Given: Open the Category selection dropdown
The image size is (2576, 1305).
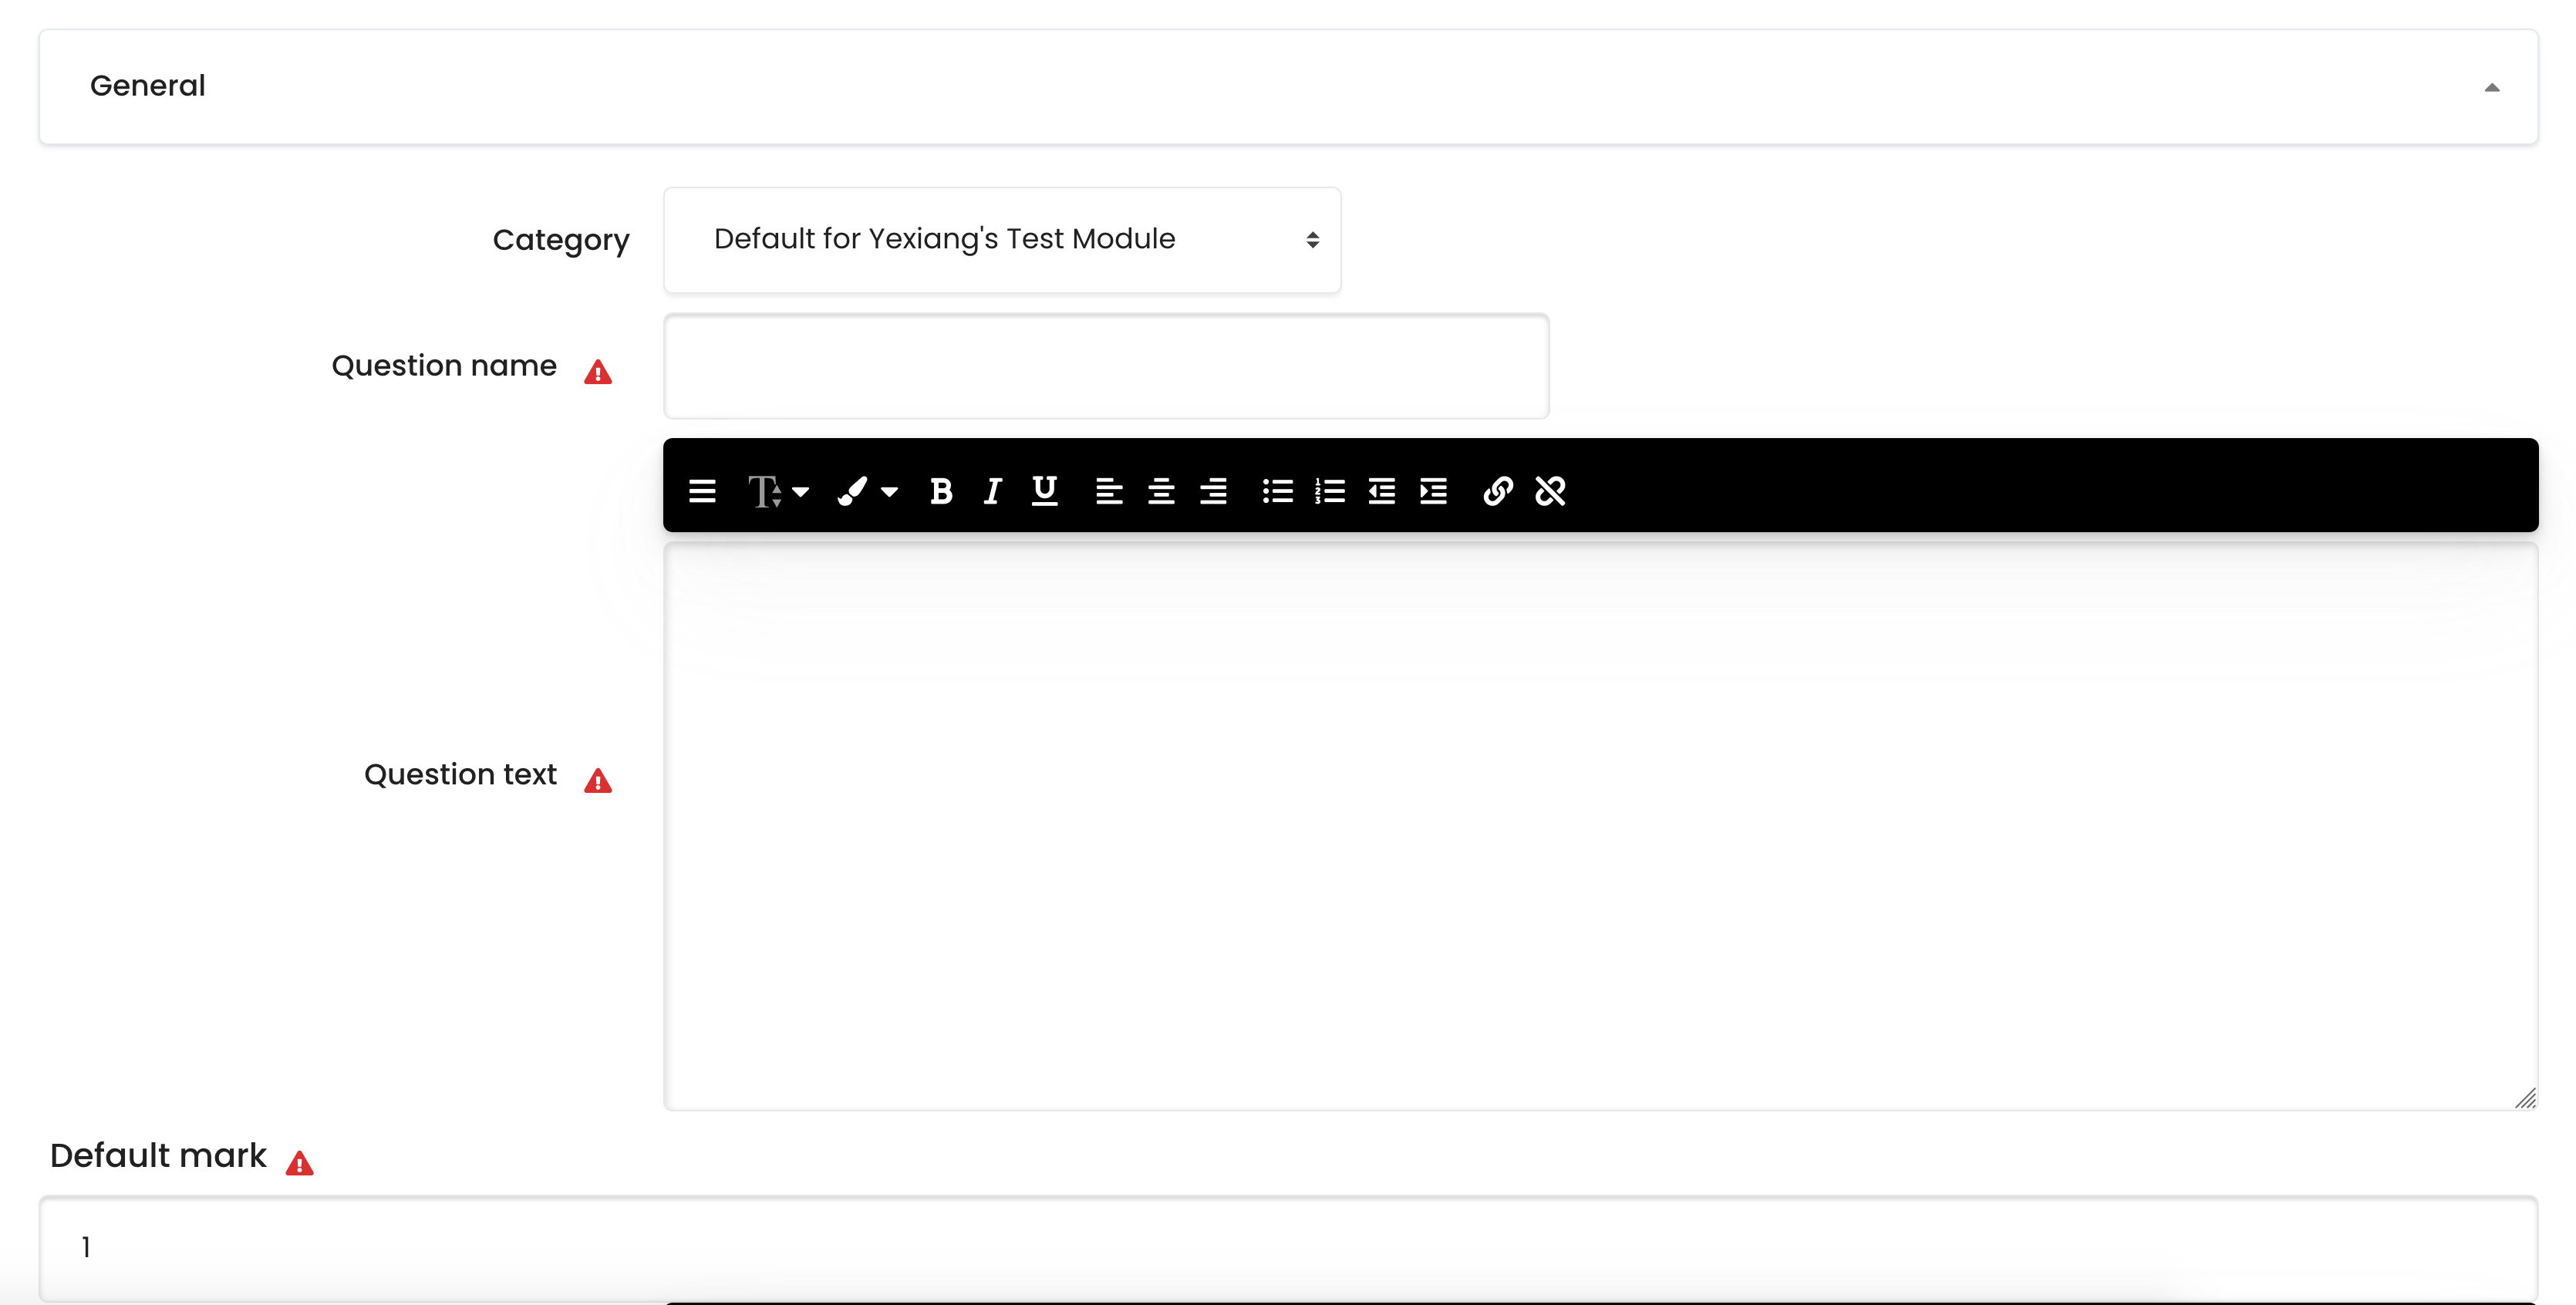Looking at the screenshot, I should (x=1002, y=240).
